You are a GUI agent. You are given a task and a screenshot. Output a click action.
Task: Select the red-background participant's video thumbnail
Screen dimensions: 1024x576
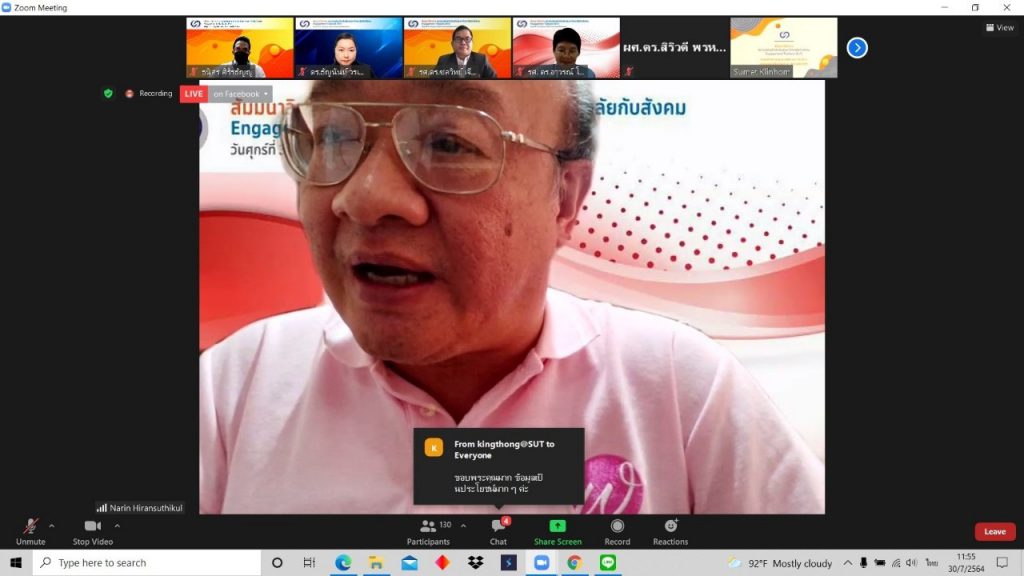pos(566,48)
